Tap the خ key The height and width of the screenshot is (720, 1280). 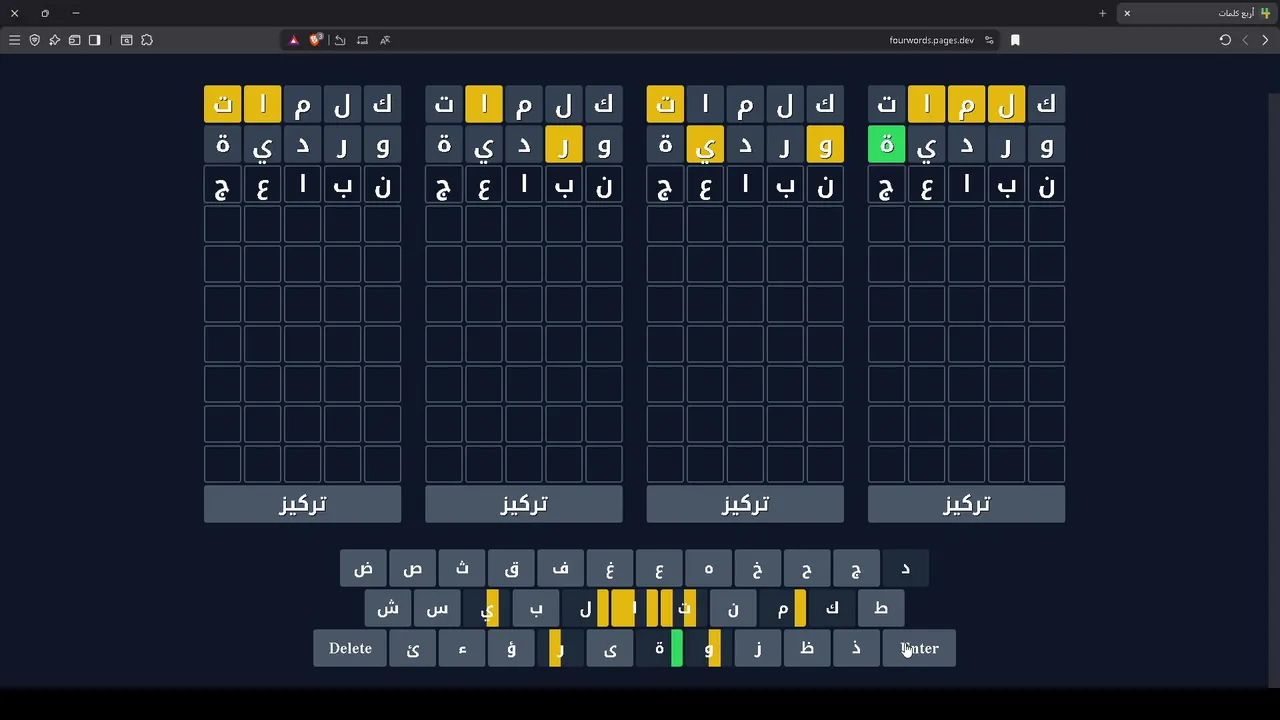[x=757, y=568]
